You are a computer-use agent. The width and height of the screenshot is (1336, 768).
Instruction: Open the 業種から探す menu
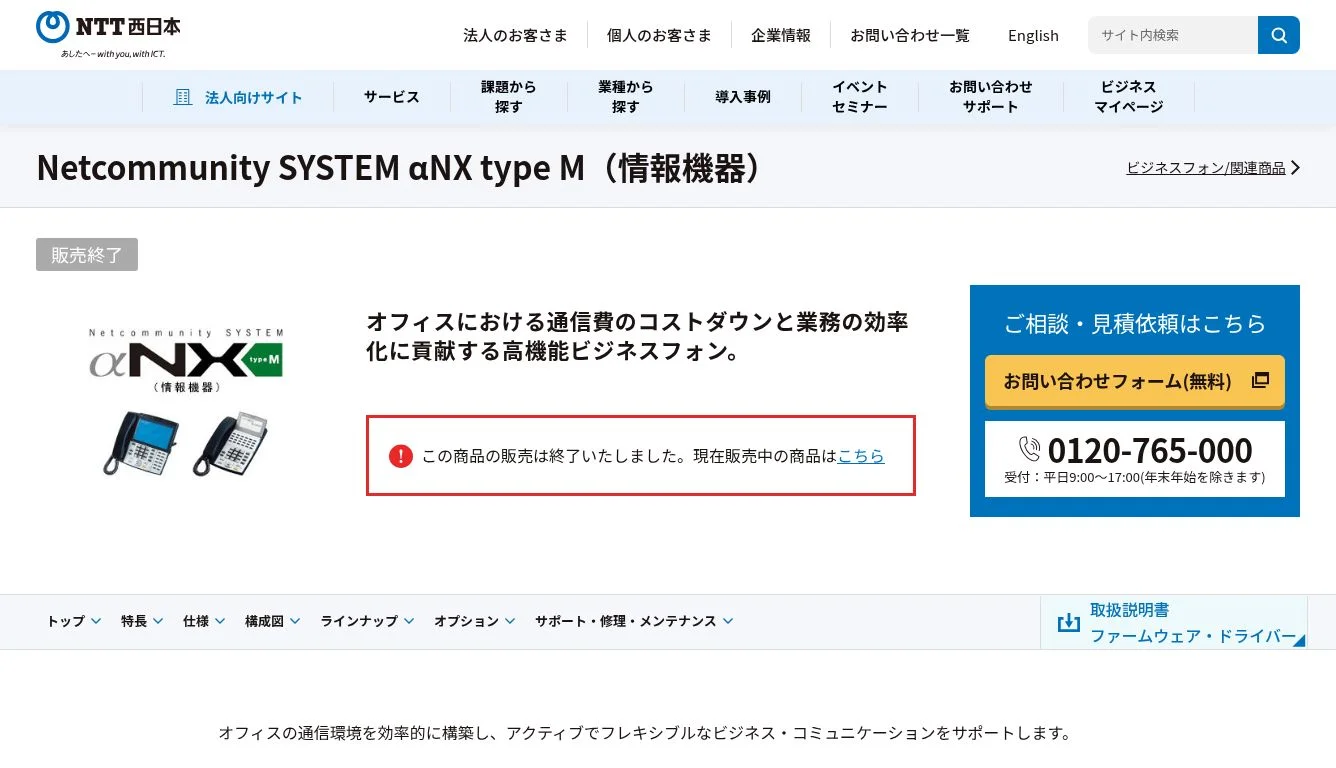626,97
